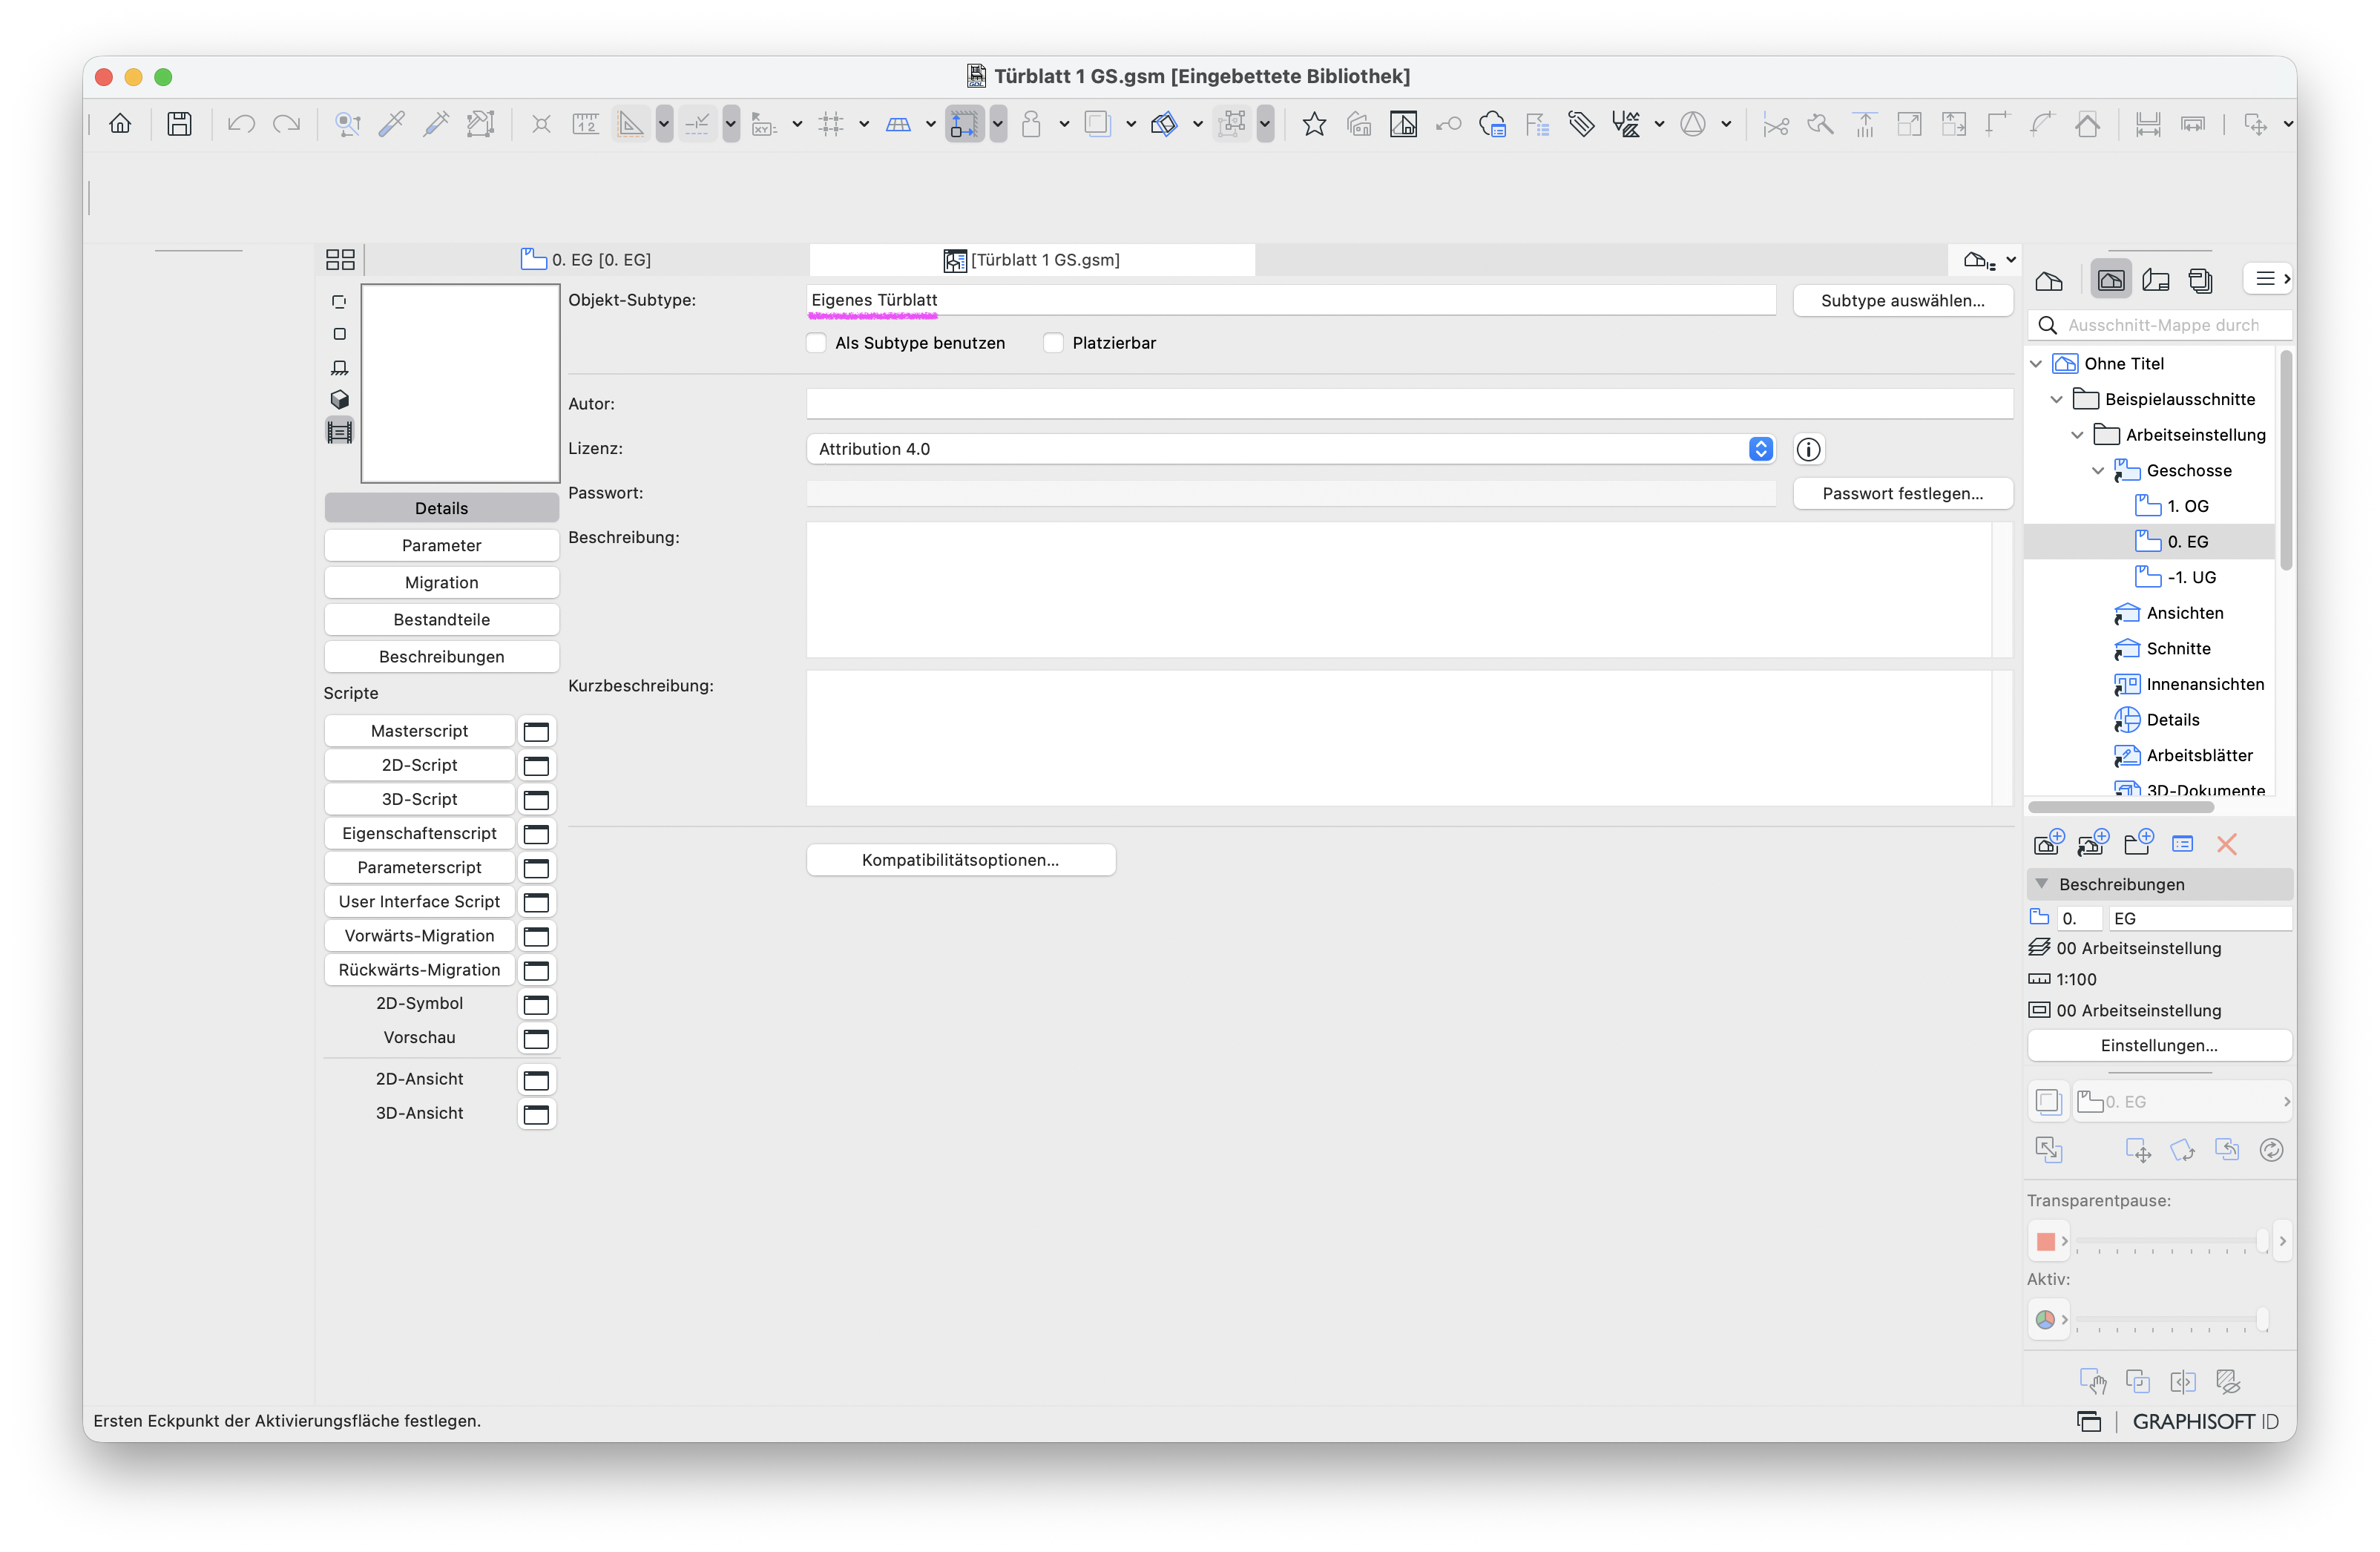Click the Redo arrow icon
Image resolution: width=2380 pixels, height=1552 pixels.
tap(286, 124)
